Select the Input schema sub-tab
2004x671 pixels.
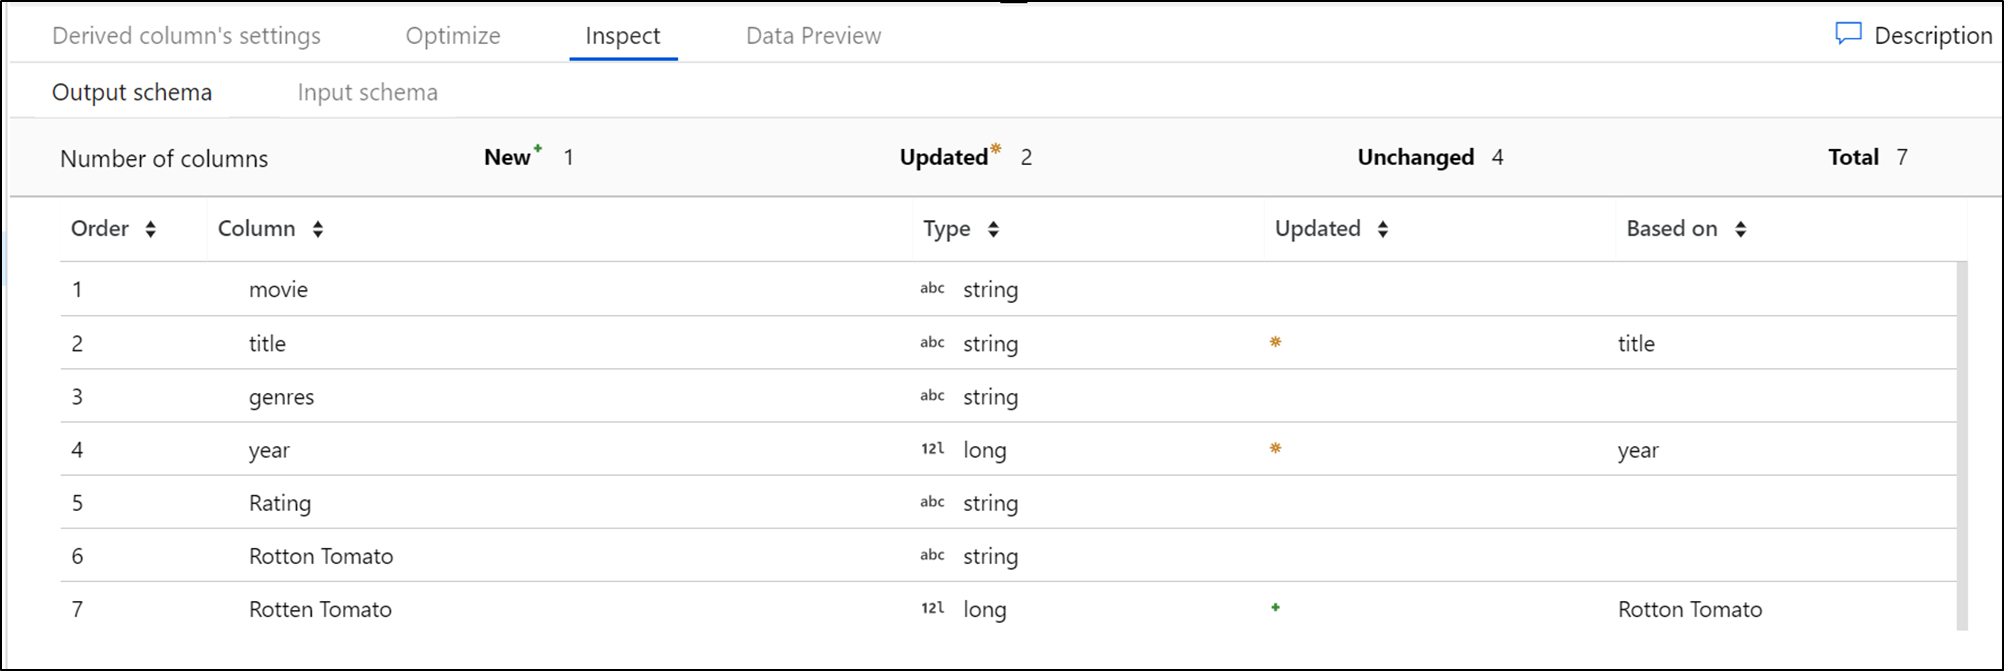[x=367, y=93]
